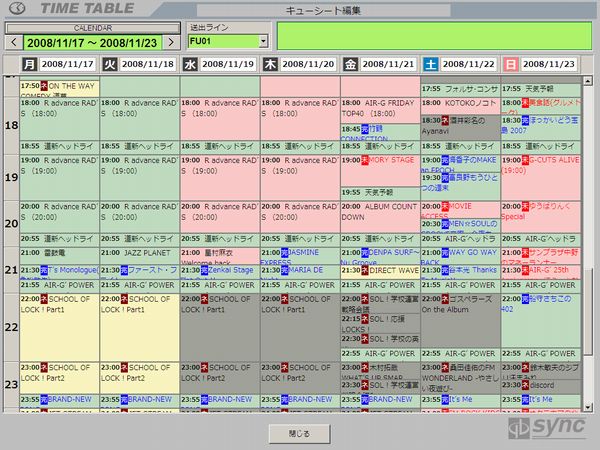Select Friday 20:00 ALBUM COUNT DOWN block

click(379, 212)
